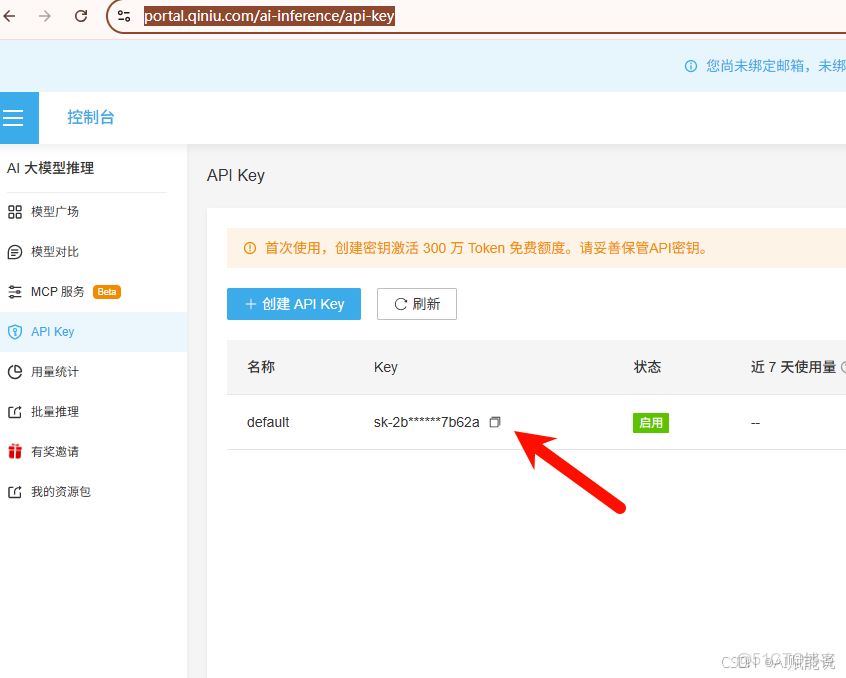Click the orange Beta badge

[x=107, y=292]
